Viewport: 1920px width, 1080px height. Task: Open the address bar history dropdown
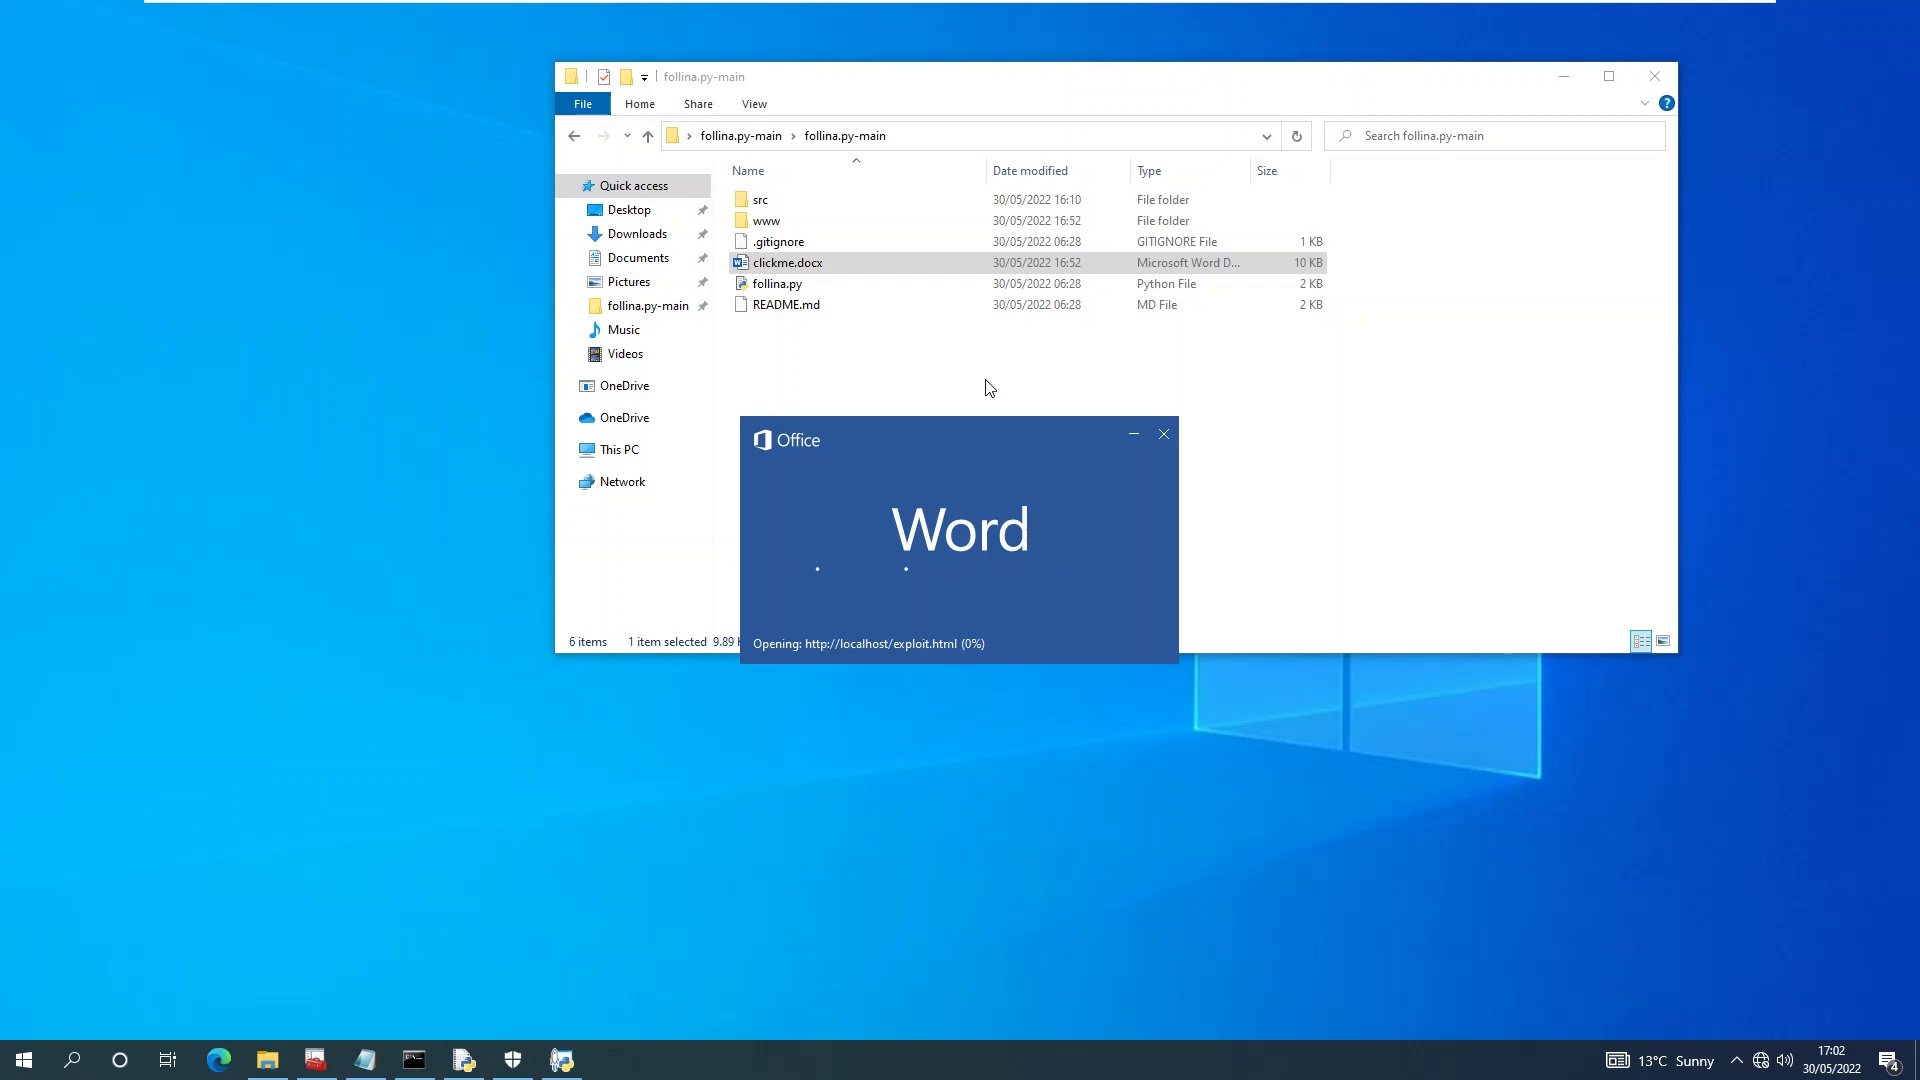(x=1266, y=136)
